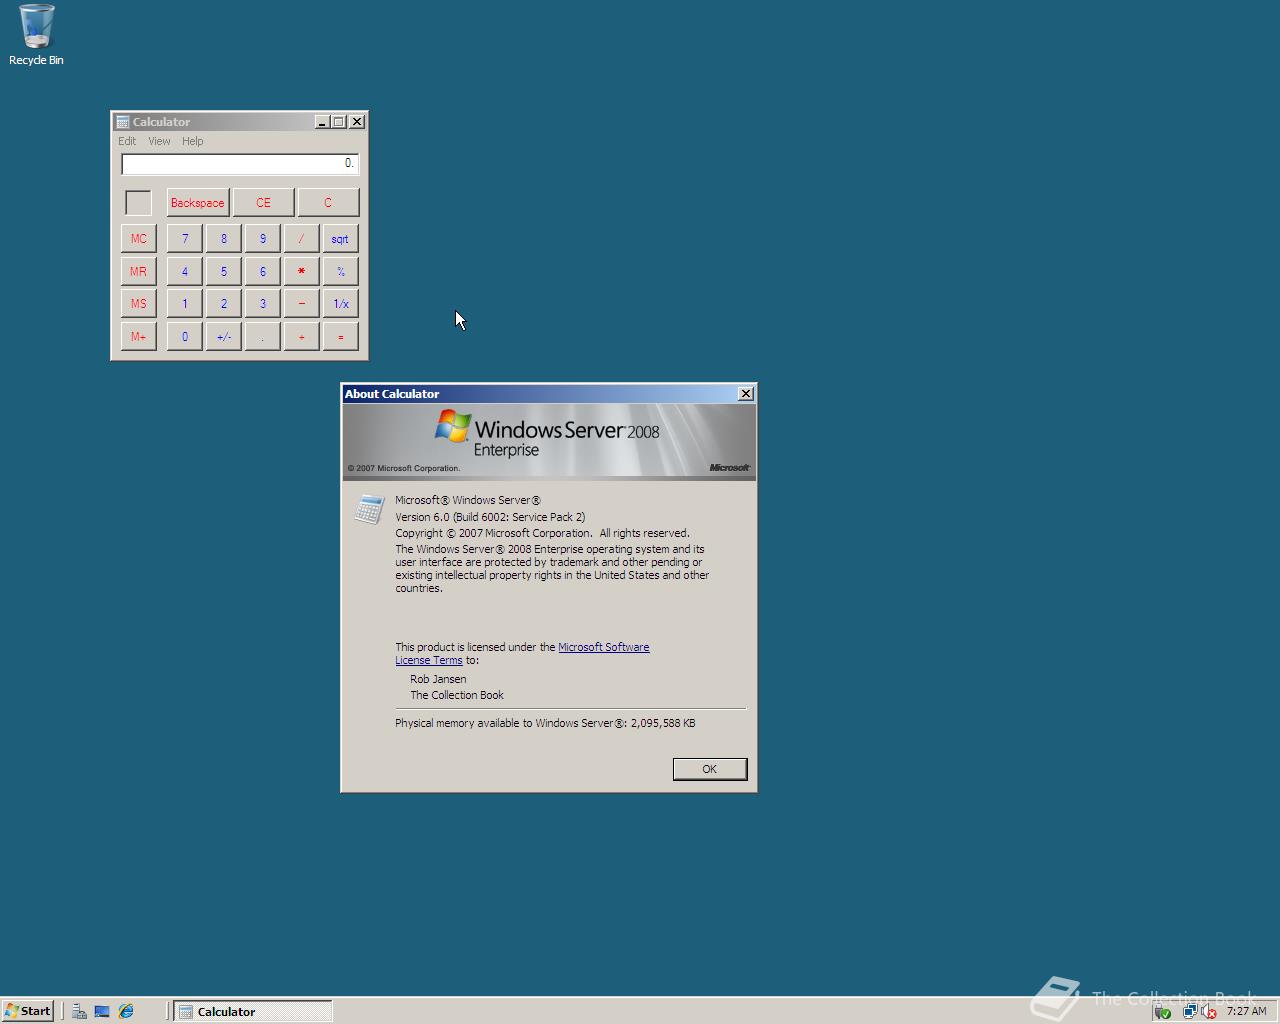Click the Show Desktop quick launch icon
1280x1024 pixels.
102,1011
